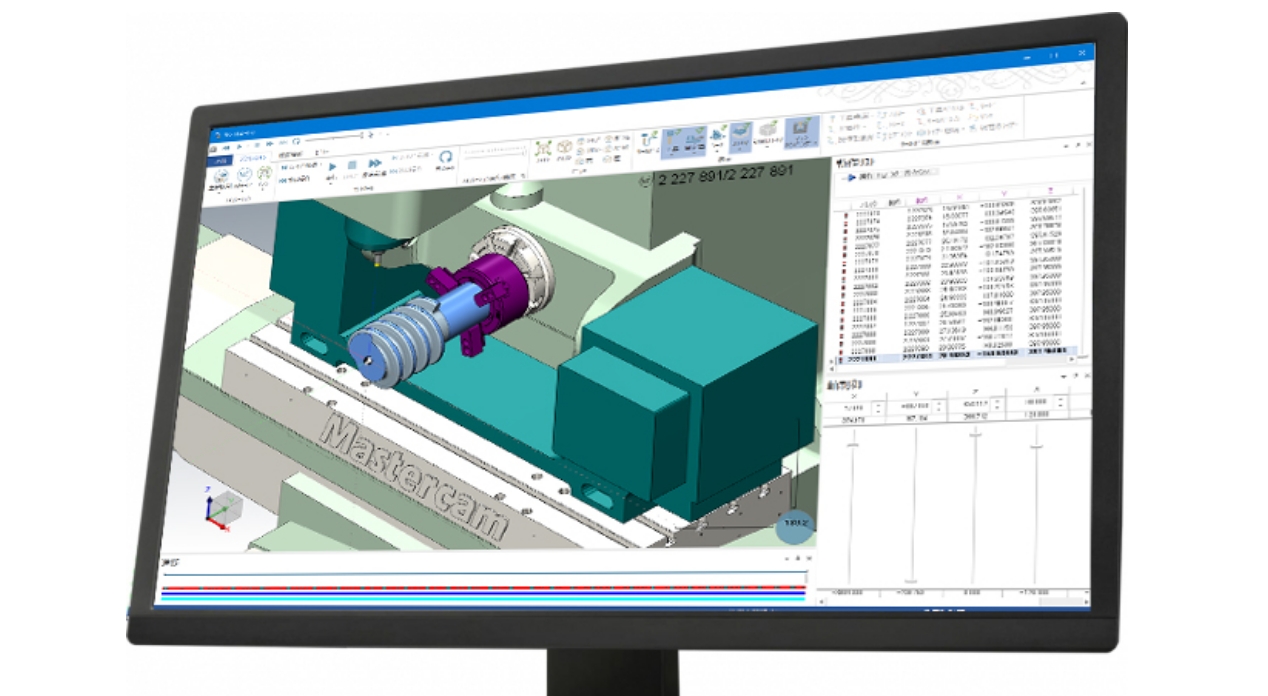Click the move counter 2 227 891/2 227 891
Image resolution: width=1268 pixels, height=696 pixels.
click(725, 175)
